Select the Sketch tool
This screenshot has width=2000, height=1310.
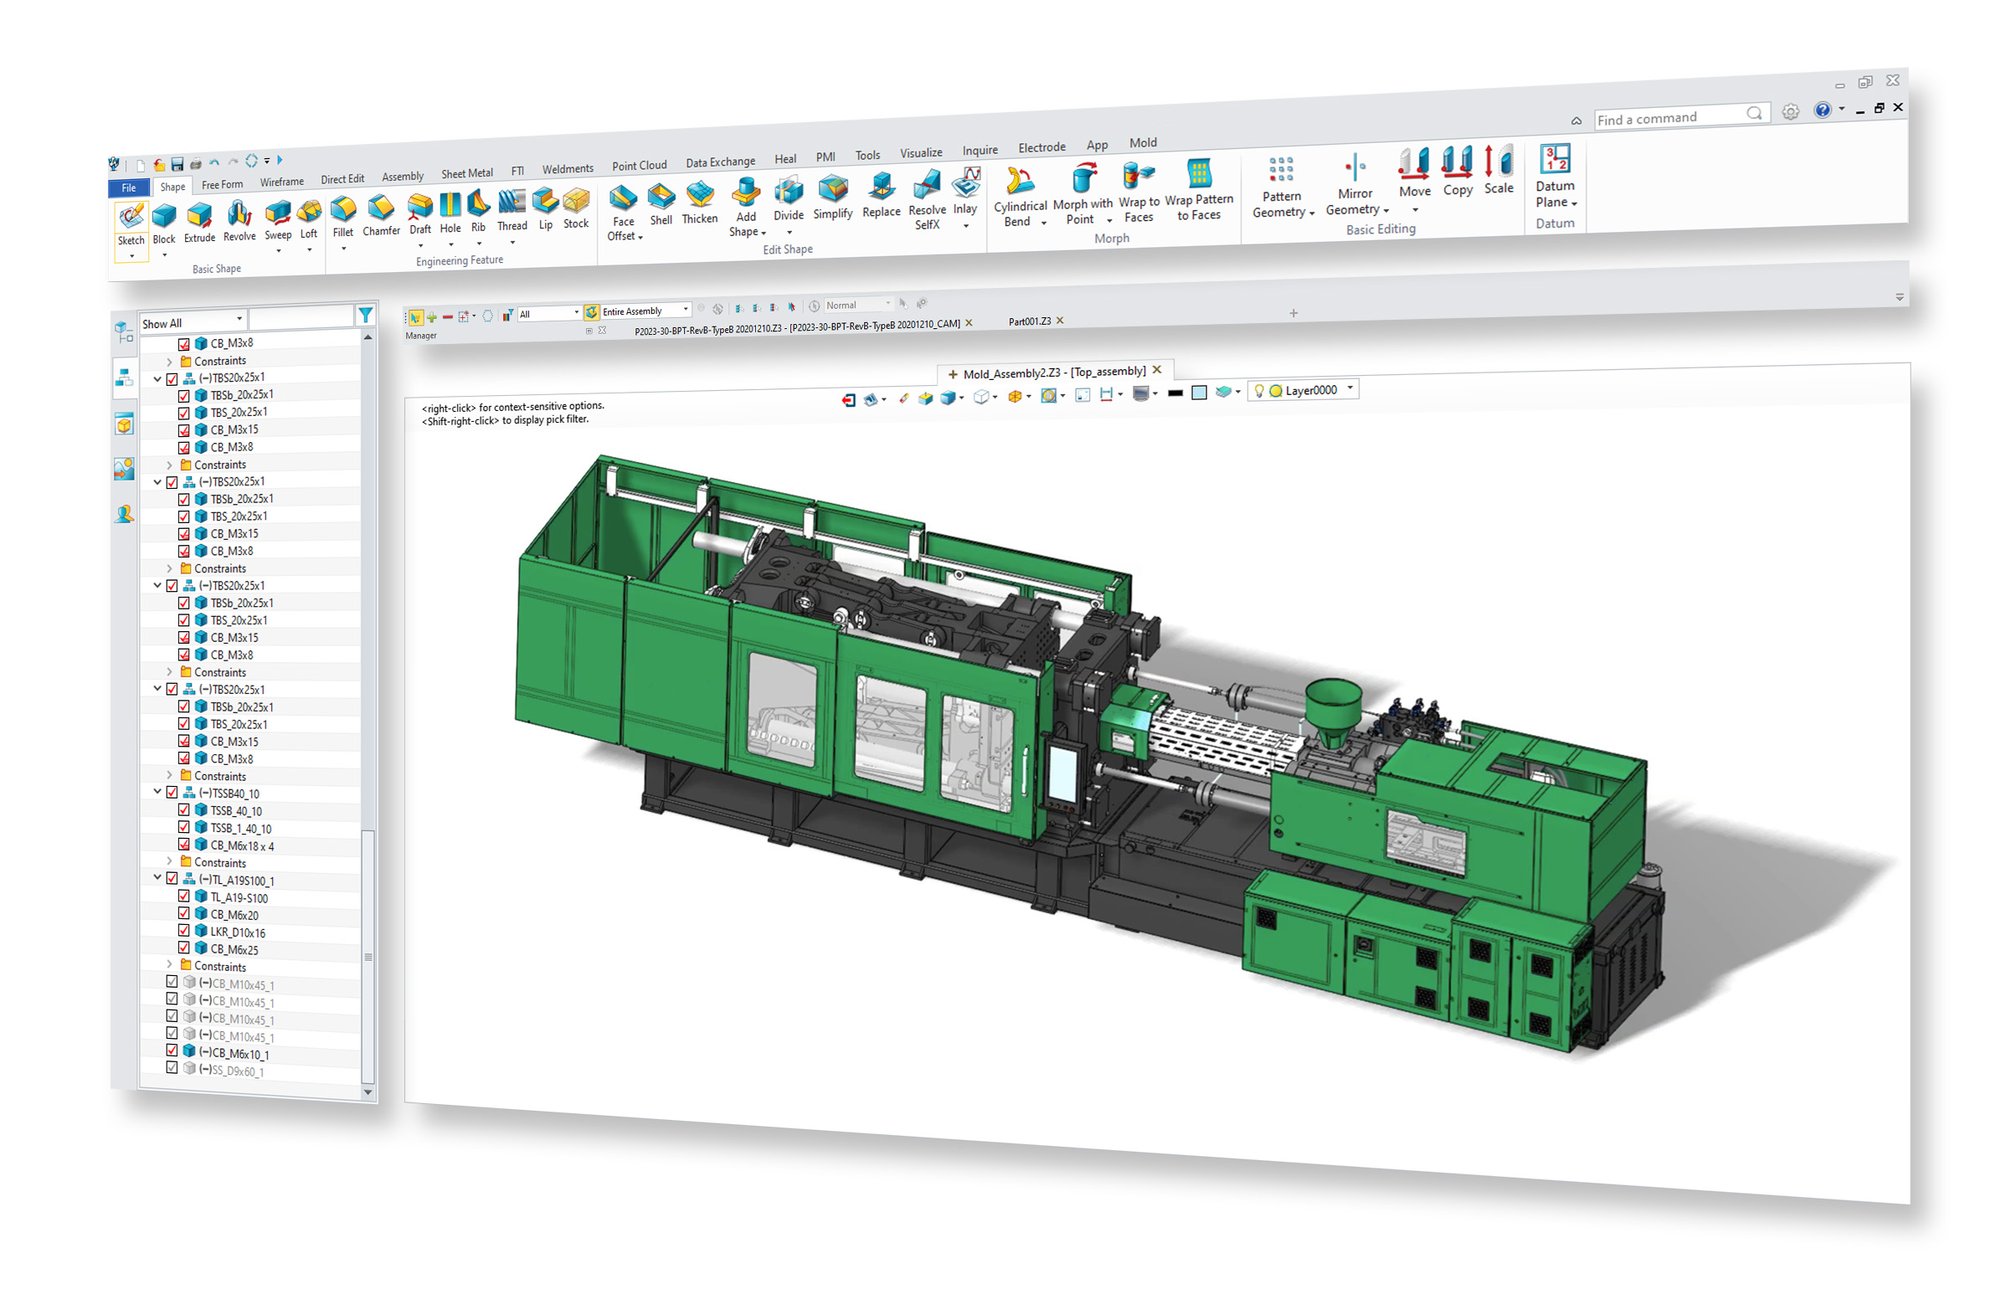[x=131, y=227]
